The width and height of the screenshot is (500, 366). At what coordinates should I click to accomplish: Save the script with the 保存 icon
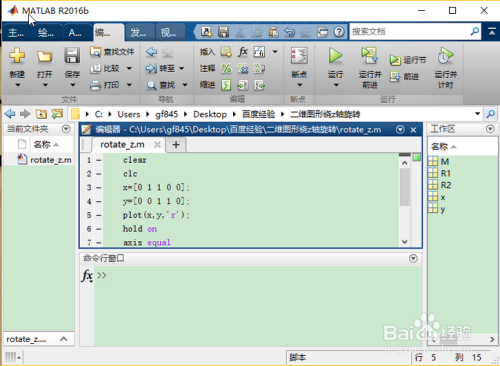tap(72, 56)
